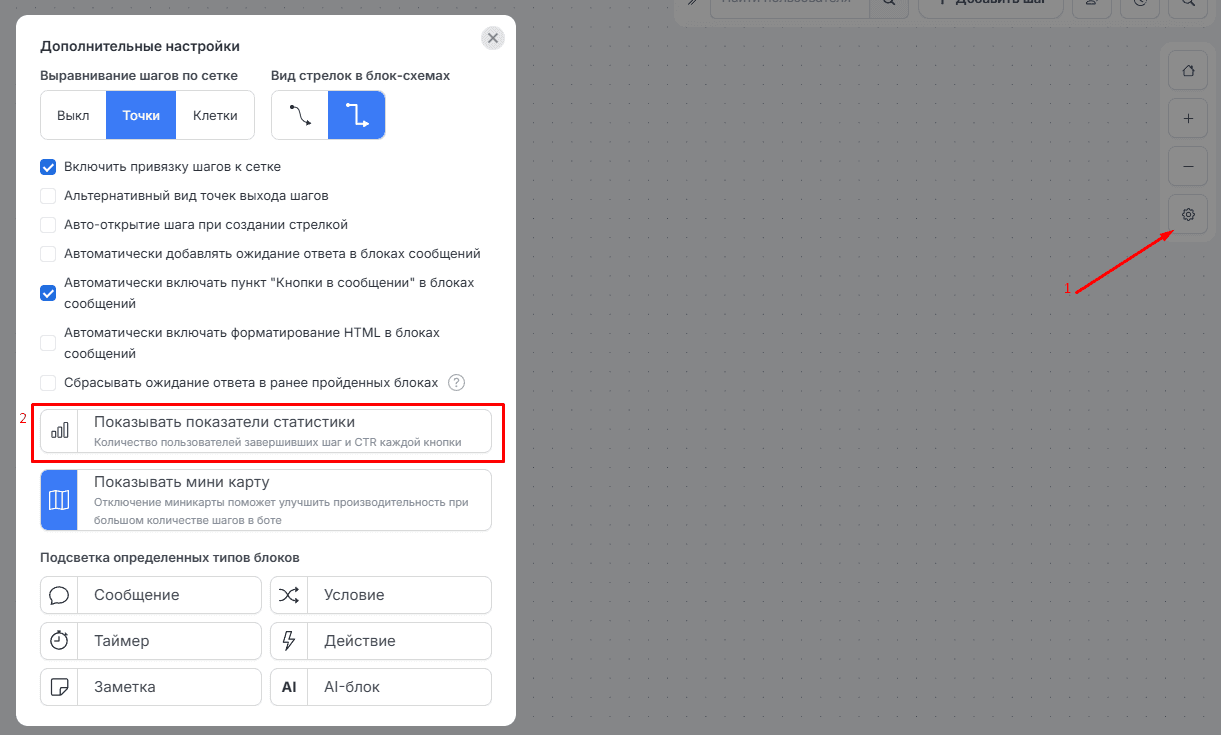Image resolution: width=1221 pixels, height=735 pixels.
Task: Uncheck 'Включить привязку шагов к сетке'
Action: point(48,167)
